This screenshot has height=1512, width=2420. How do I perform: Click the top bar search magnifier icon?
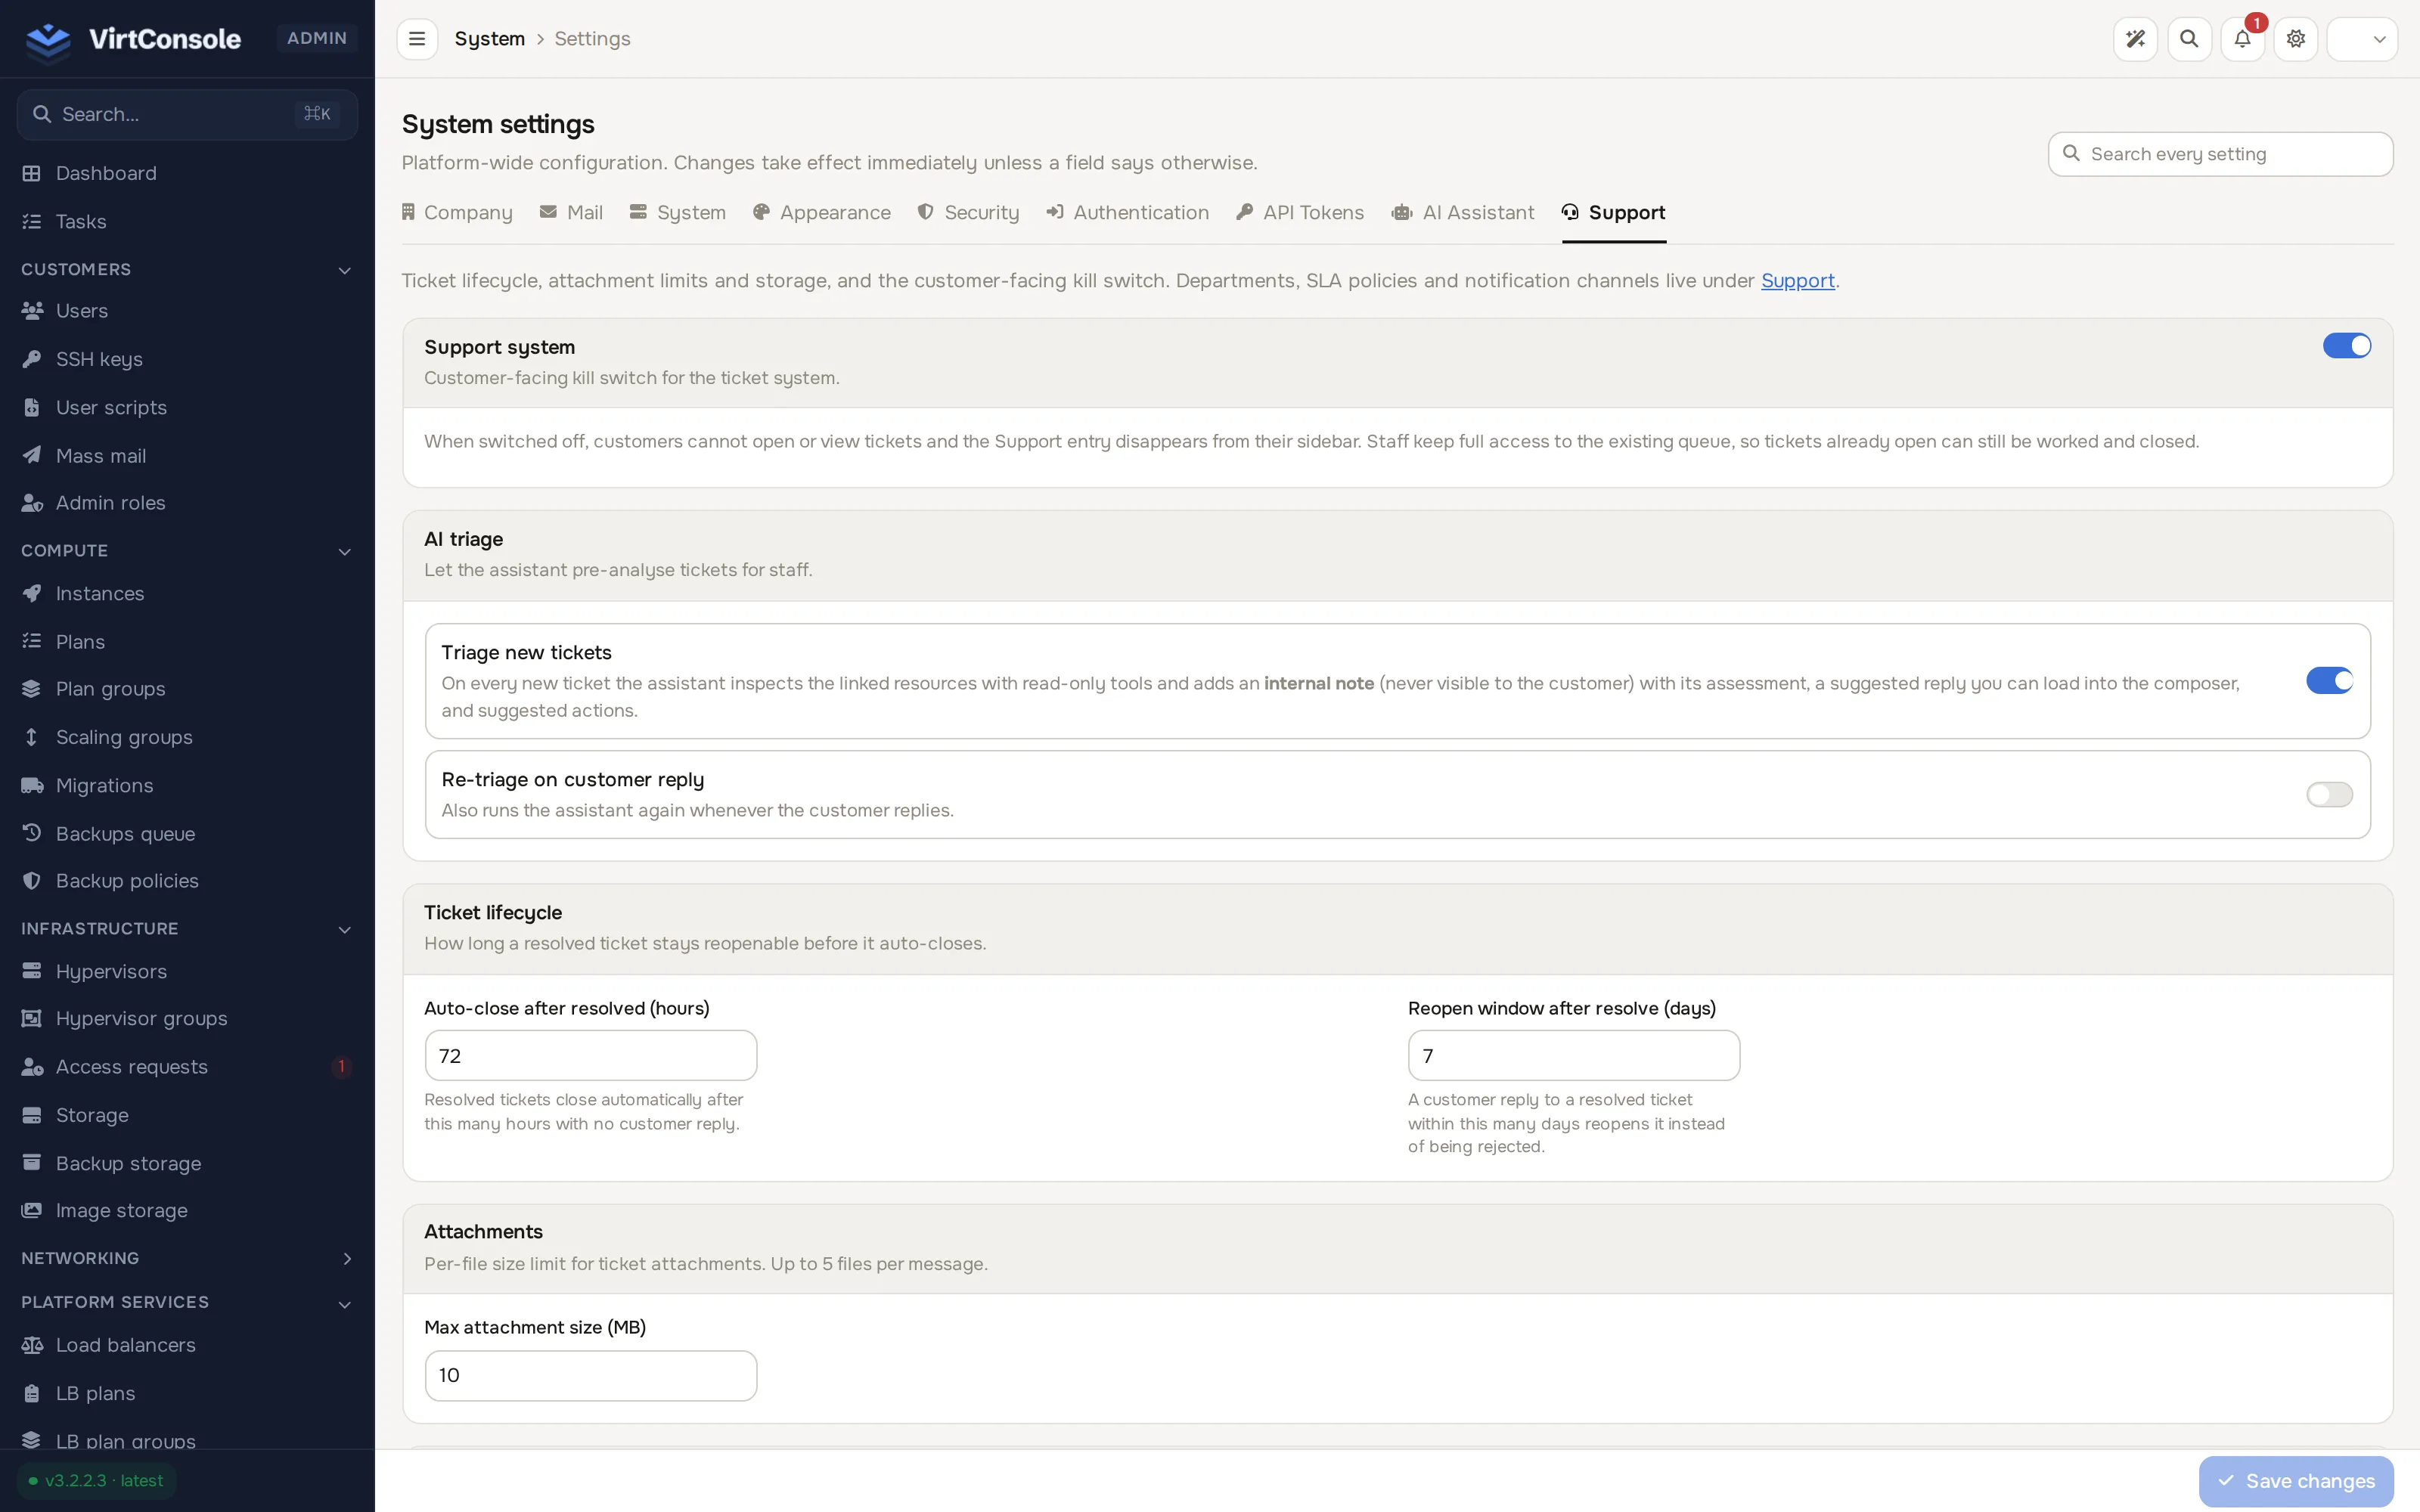click(2189, 39)
